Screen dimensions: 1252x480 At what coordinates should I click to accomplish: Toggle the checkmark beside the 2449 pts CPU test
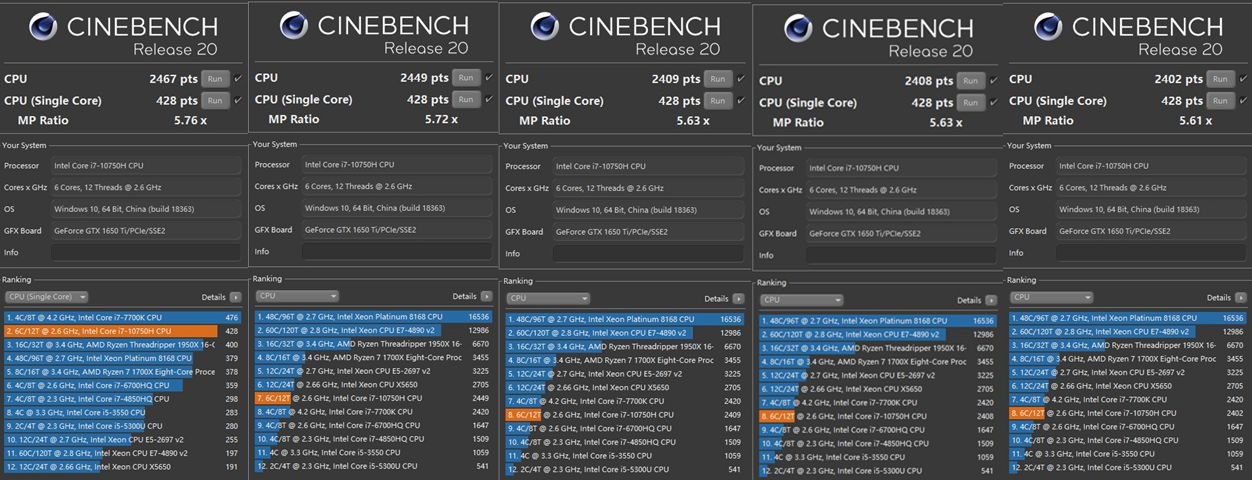click(488, 78)
